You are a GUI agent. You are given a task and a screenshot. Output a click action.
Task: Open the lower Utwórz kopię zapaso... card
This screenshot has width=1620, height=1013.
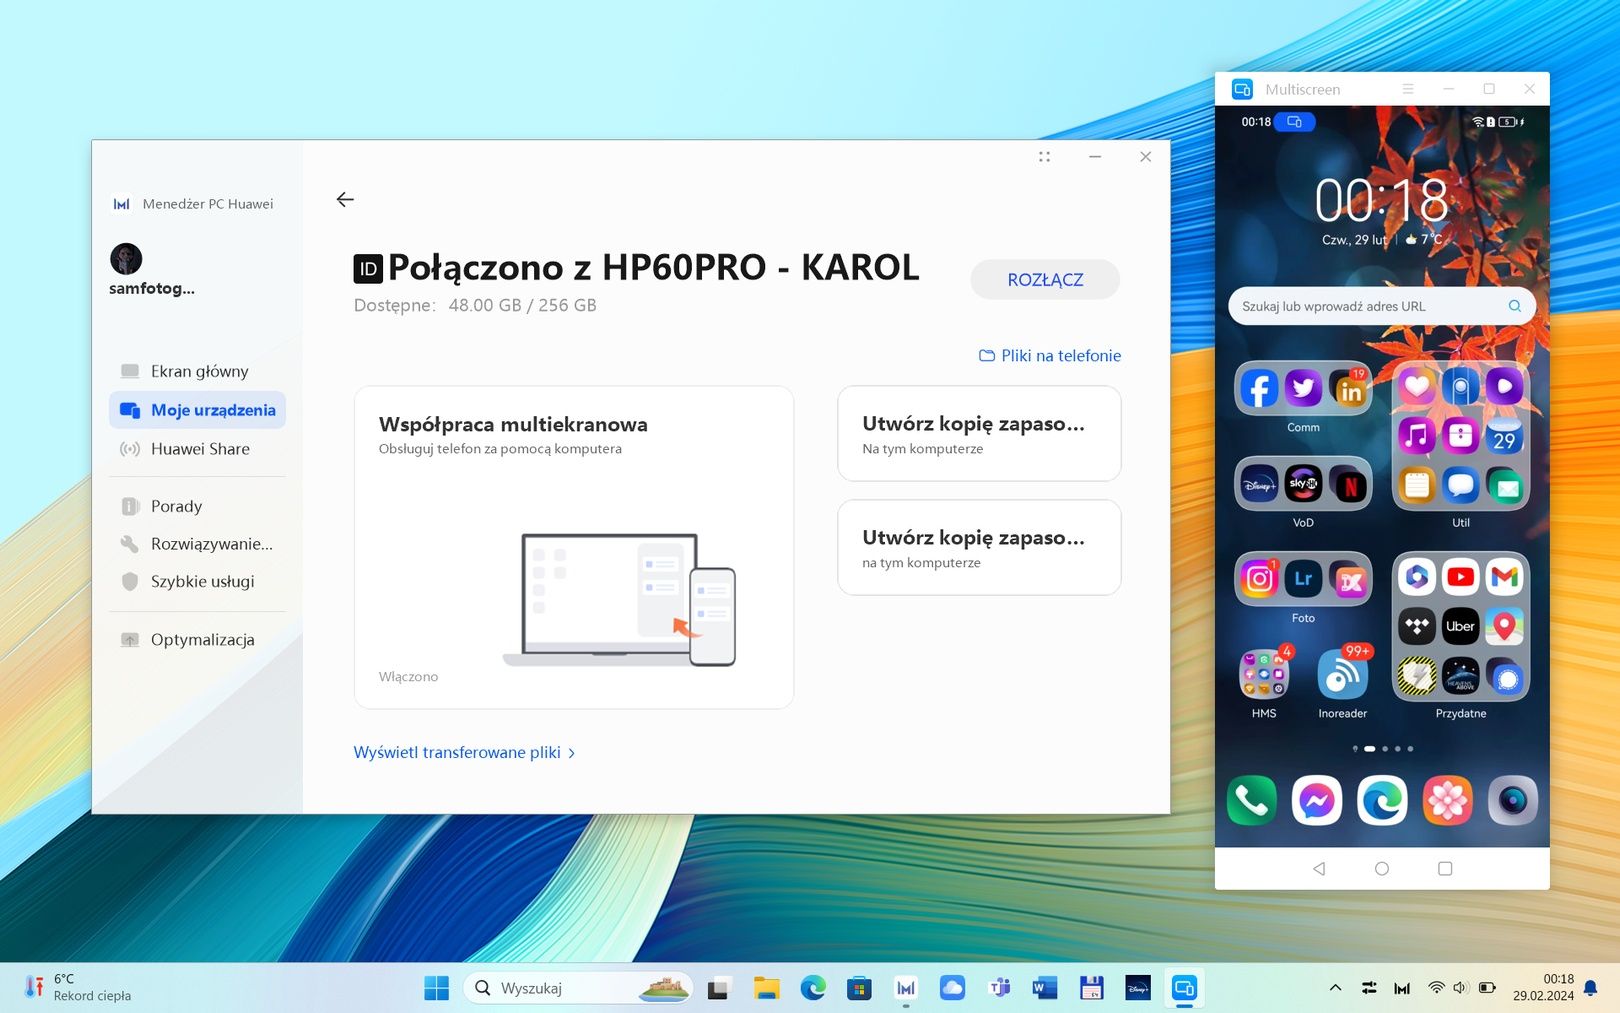click(979, 548)
